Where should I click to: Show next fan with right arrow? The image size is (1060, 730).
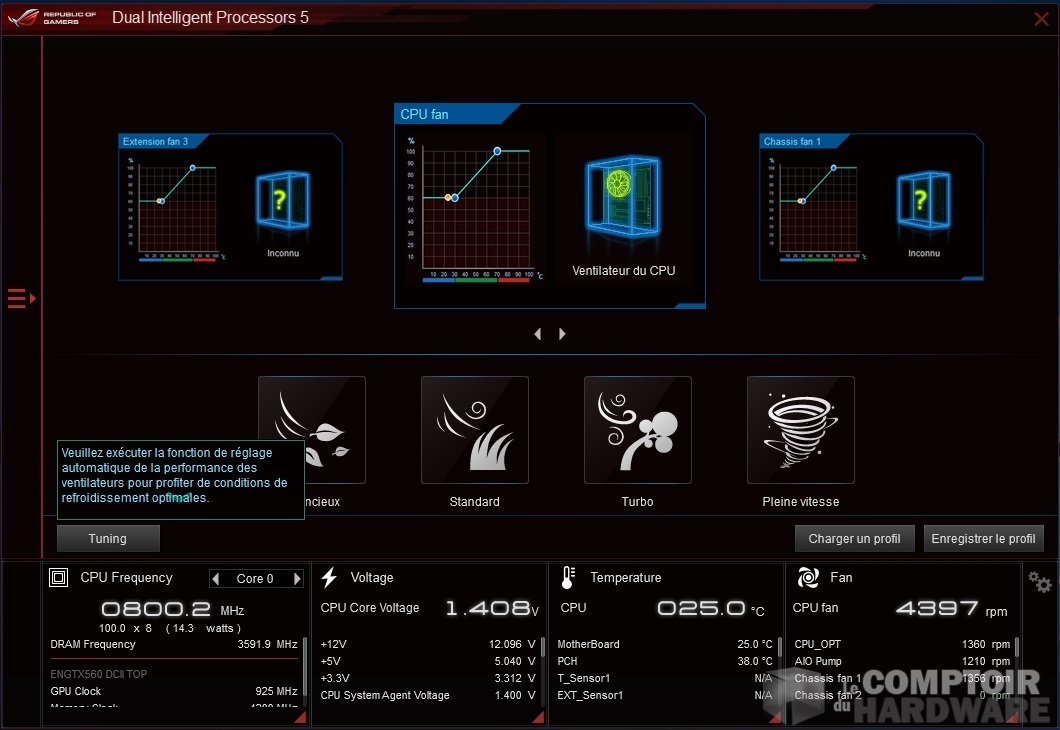pyautogui.click(x=562, y=334)
